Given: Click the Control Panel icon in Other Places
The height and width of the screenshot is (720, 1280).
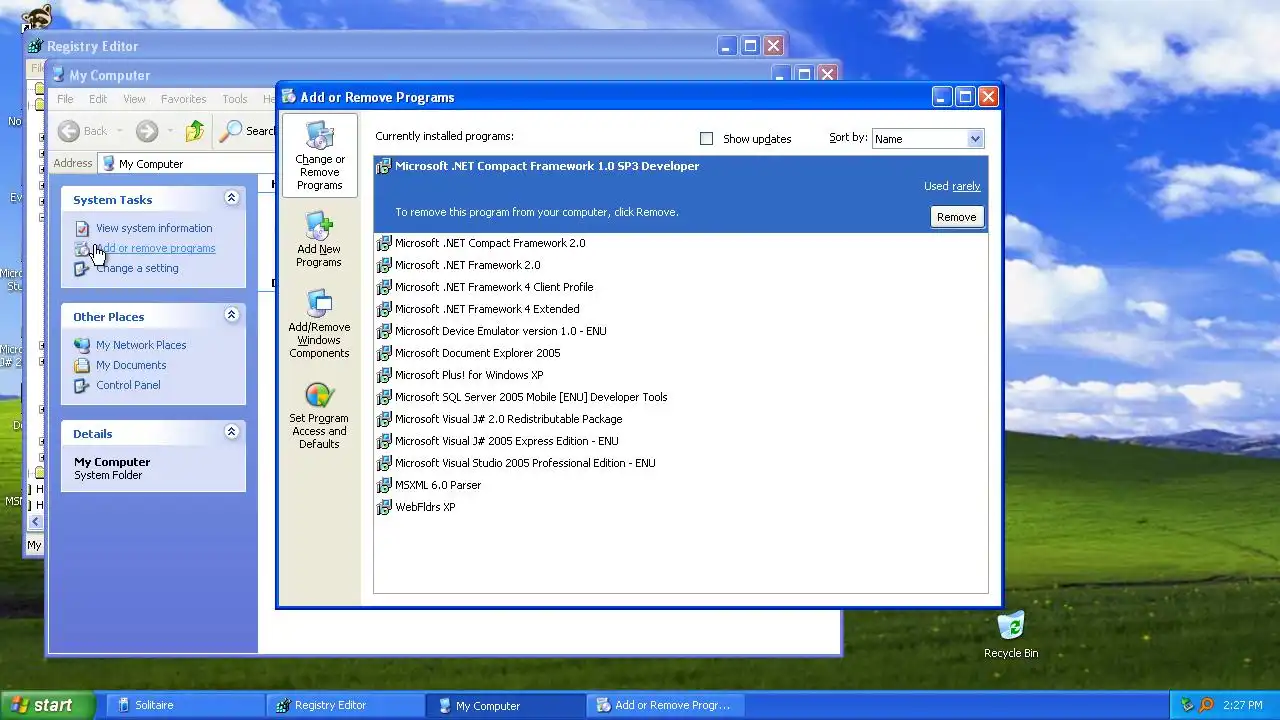Looking at the screenshot, I should tap(82, 385).
